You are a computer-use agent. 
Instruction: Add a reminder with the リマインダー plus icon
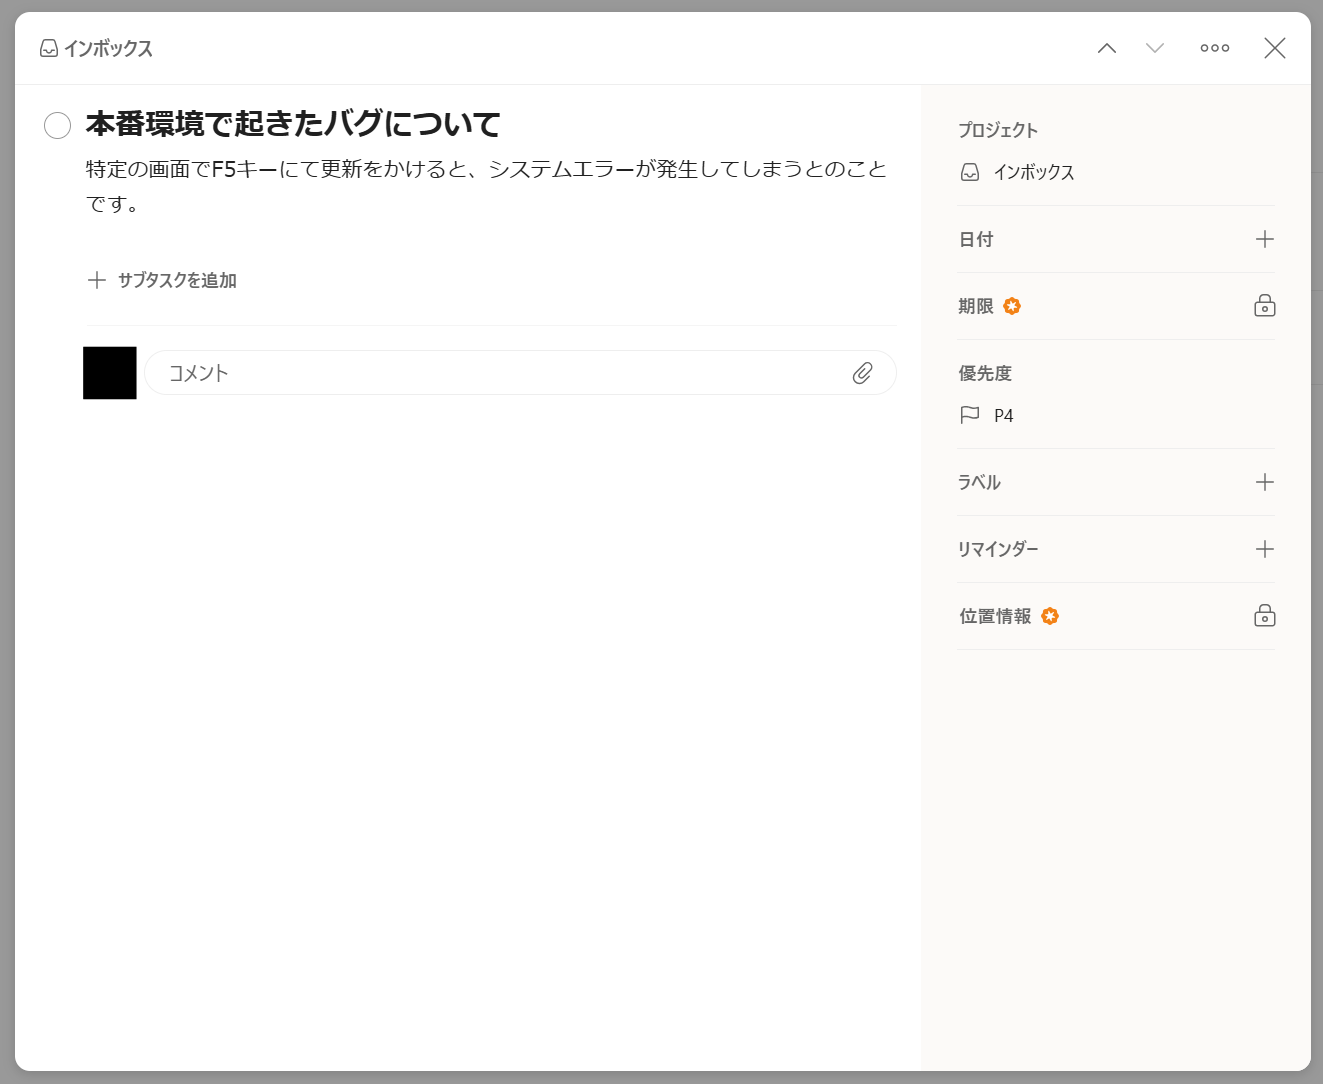pos(1265,549)
